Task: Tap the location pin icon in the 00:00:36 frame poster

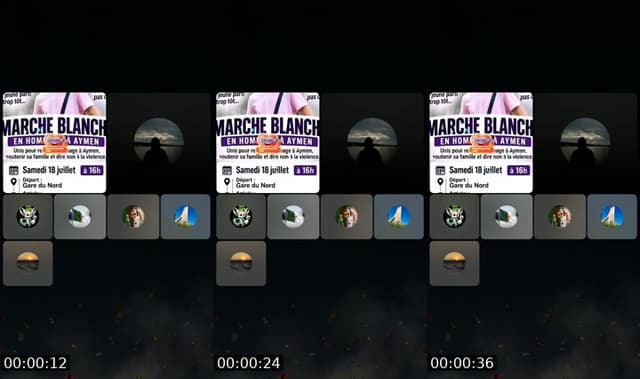Action: [440, 182]
